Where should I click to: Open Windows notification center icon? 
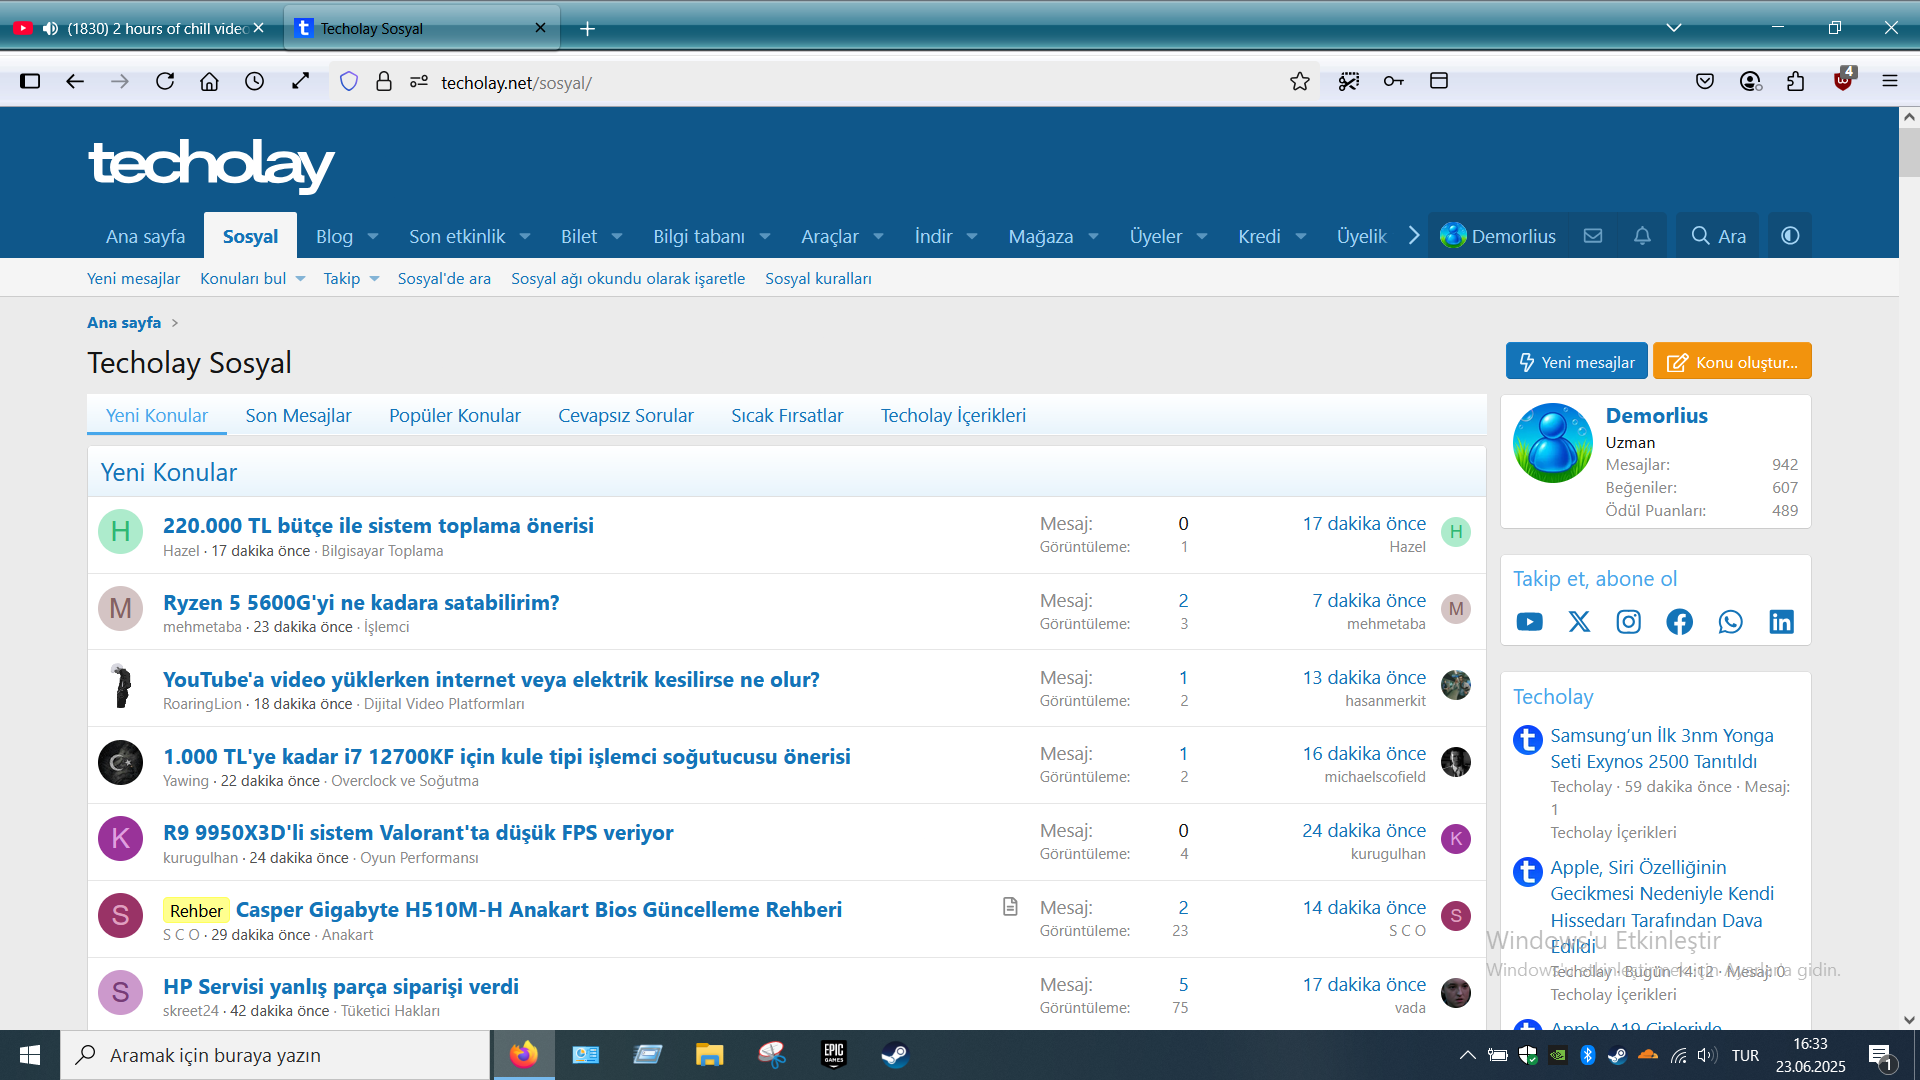1880,1055
